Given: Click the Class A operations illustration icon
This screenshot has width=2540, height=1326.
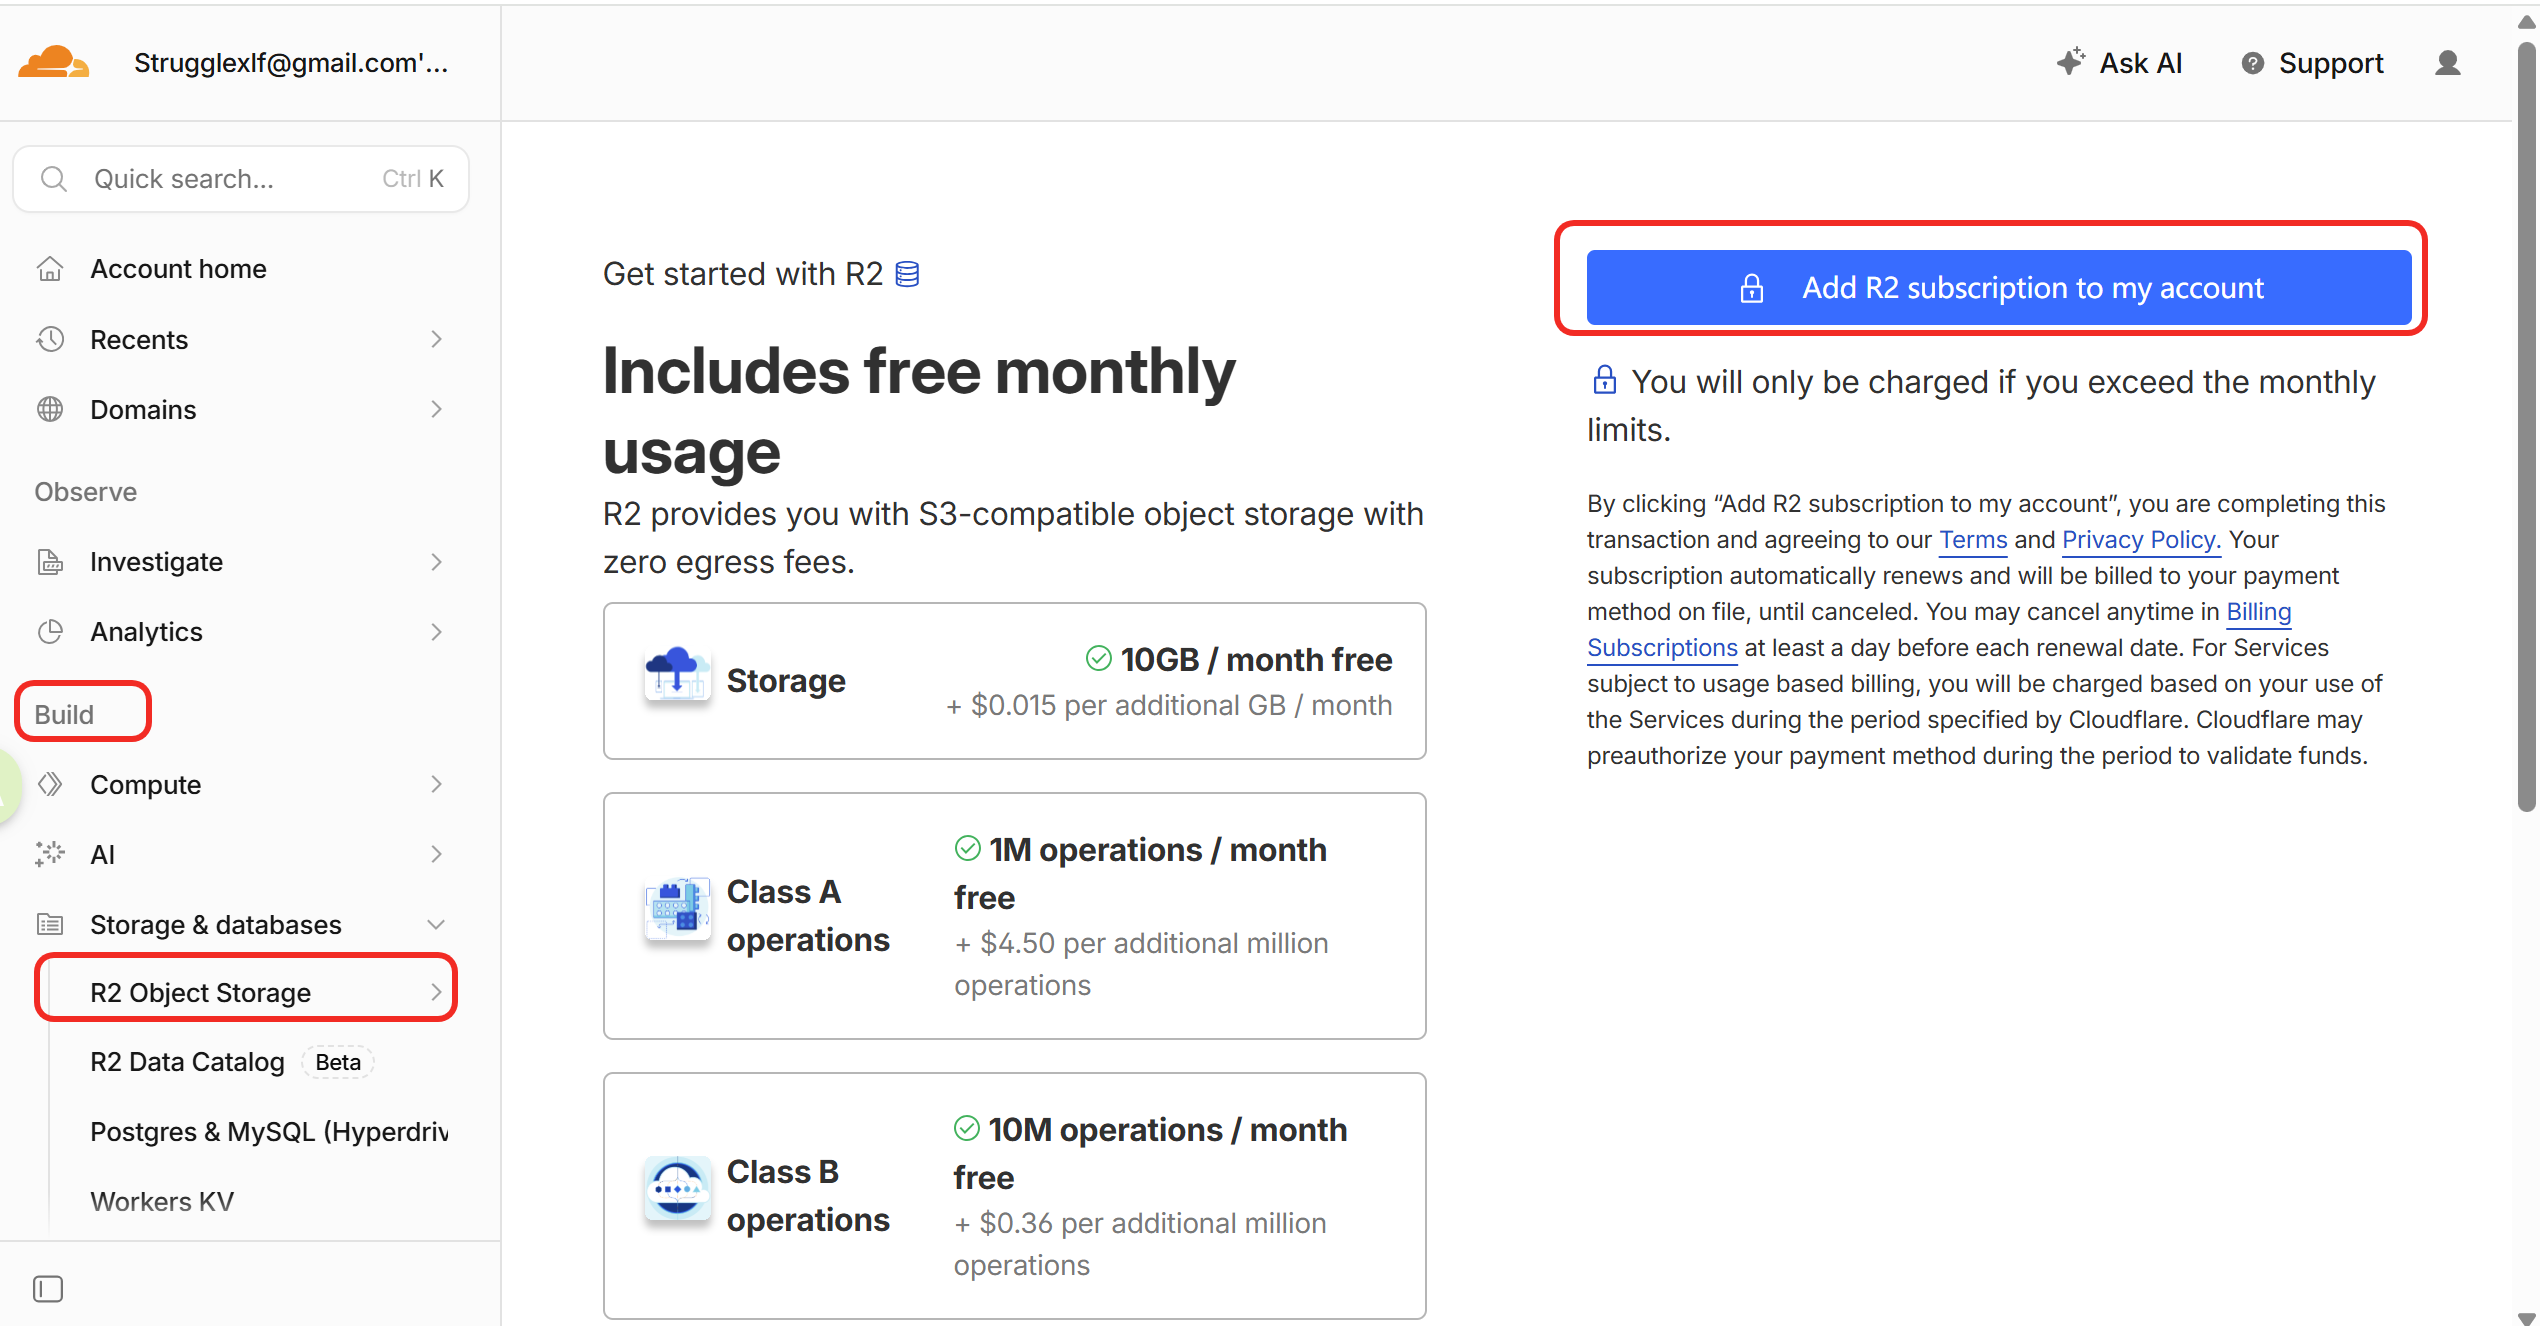Looking at the screenshot, I should 677,910.
